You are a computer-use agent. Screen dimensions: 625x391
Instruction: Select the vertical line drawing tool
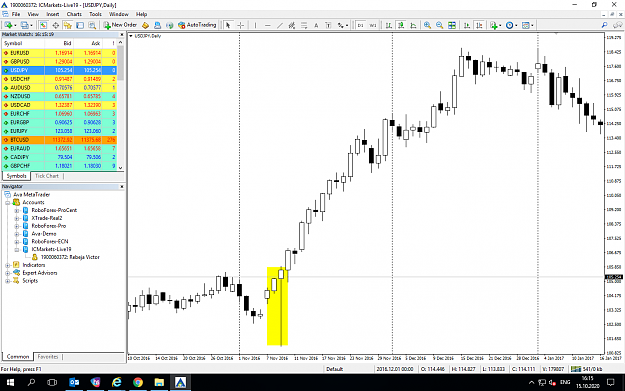tap(255, 25)
